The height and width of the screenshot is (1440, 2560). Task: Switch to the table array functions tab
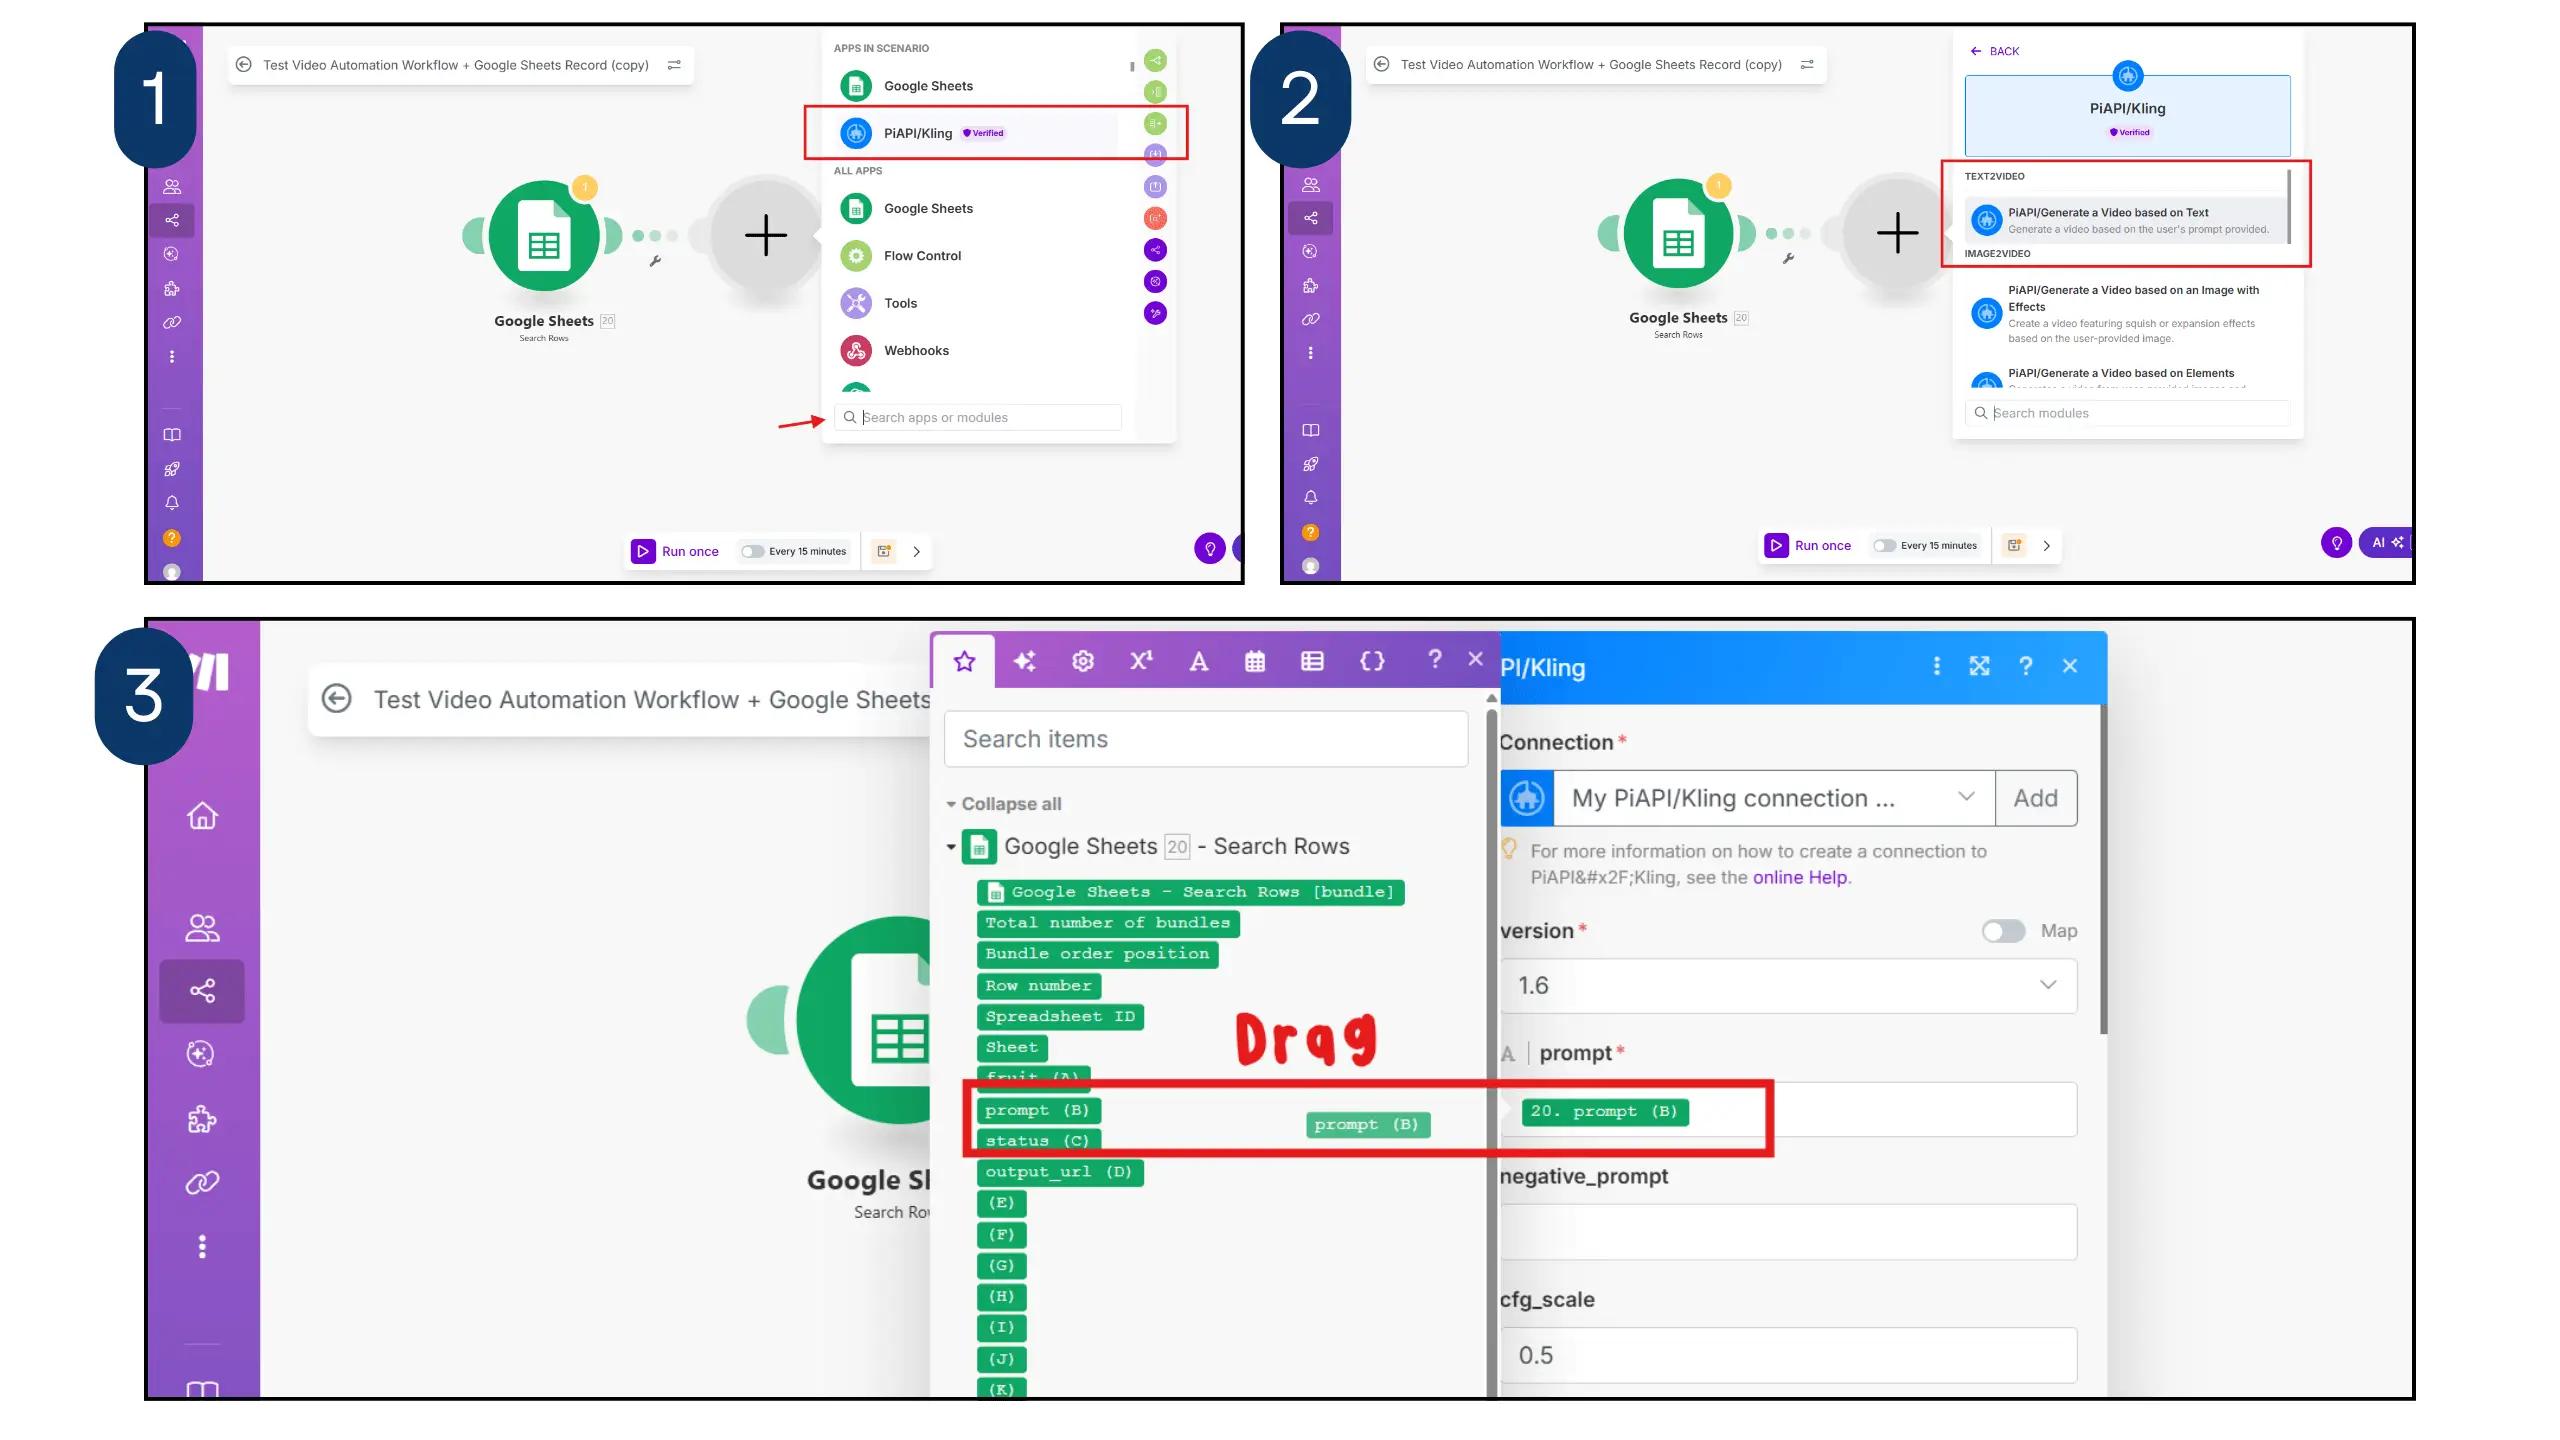click(x=1312, y=661)
